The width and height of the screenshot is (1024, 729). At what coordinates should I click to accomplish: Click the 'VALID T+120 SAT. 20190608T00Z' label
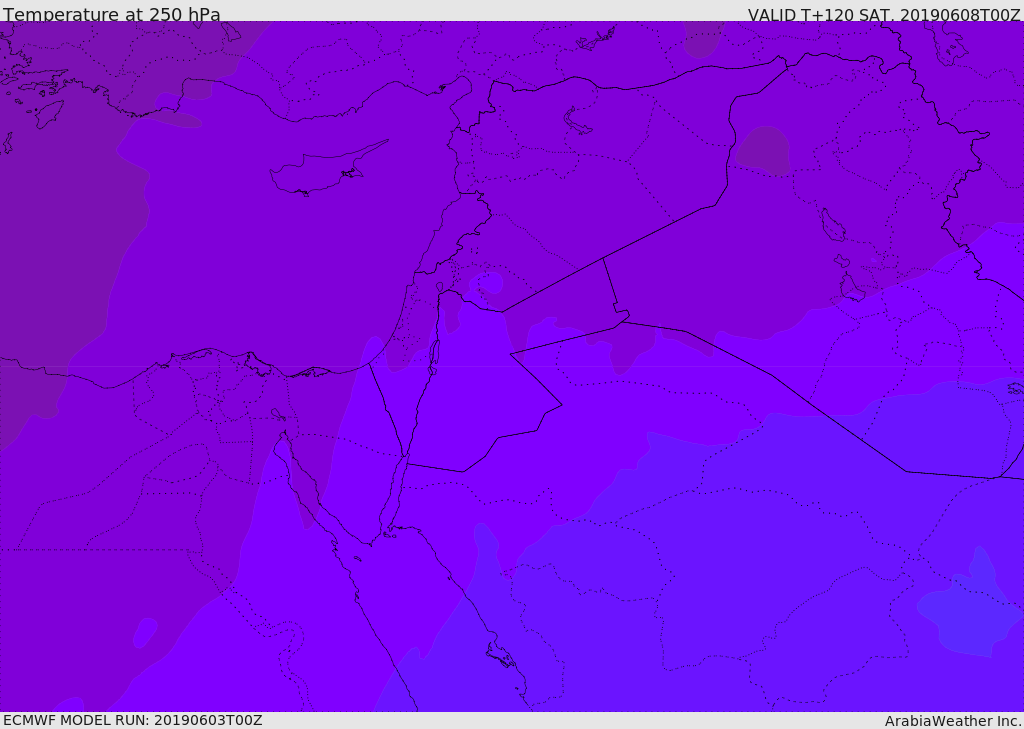coord(884,15)
